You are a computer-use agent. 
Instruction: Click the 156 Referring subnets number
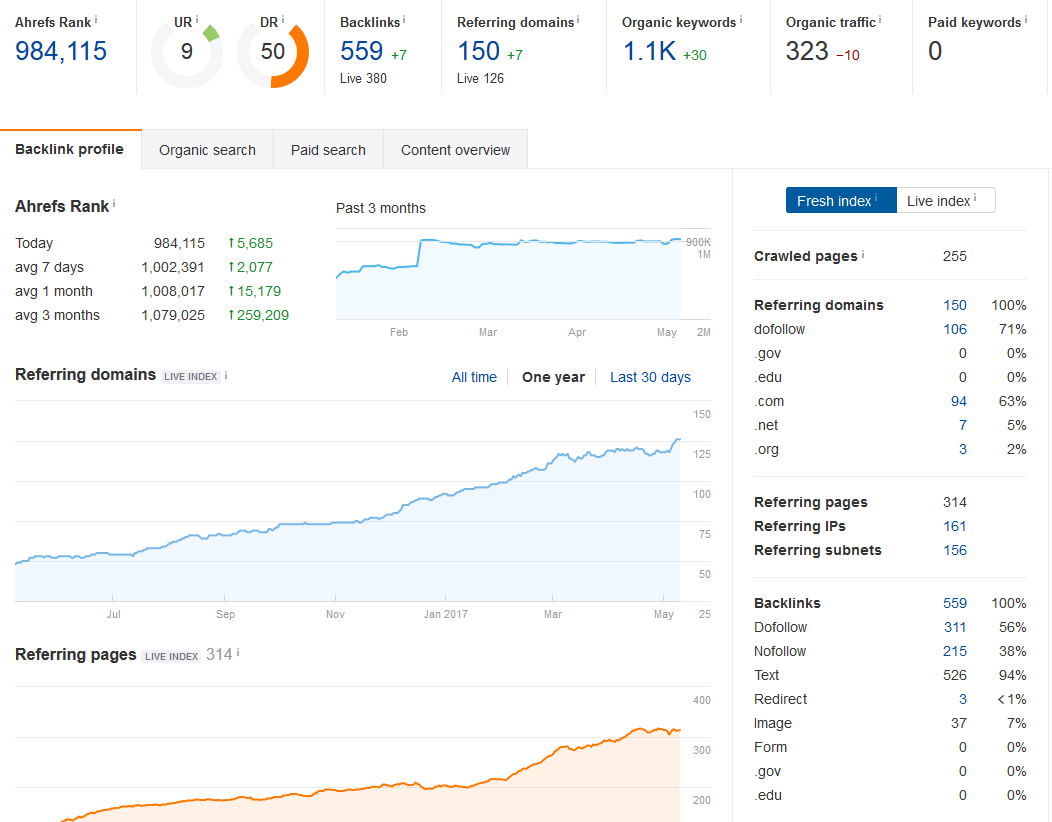[955, 550]
